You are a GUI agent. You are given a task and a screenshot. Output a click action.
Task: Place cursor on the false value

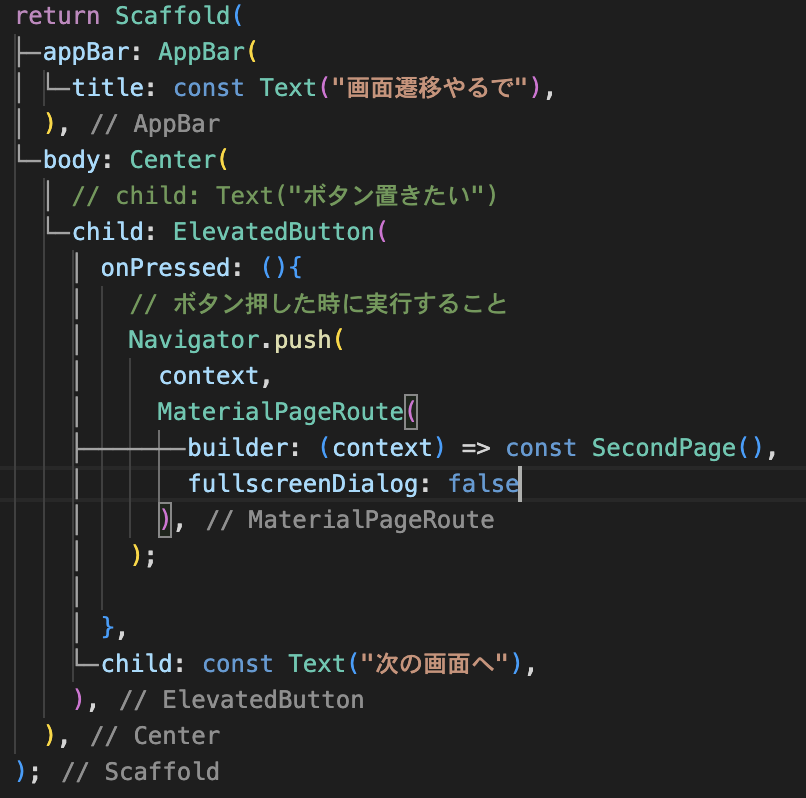(x=483, y=484)
